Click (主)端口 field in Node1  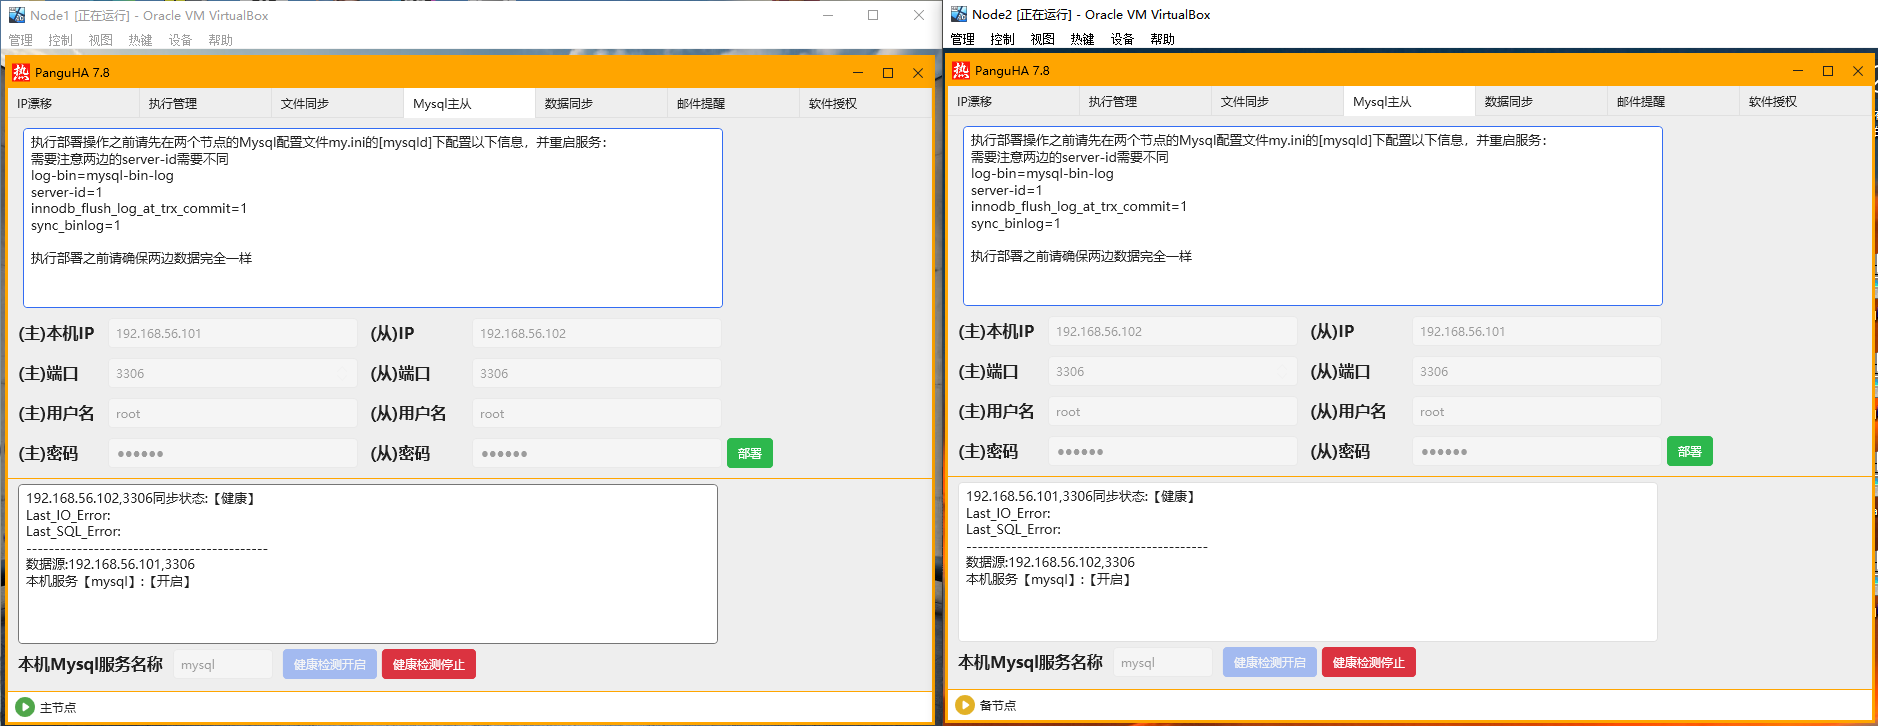pos(233,373)
